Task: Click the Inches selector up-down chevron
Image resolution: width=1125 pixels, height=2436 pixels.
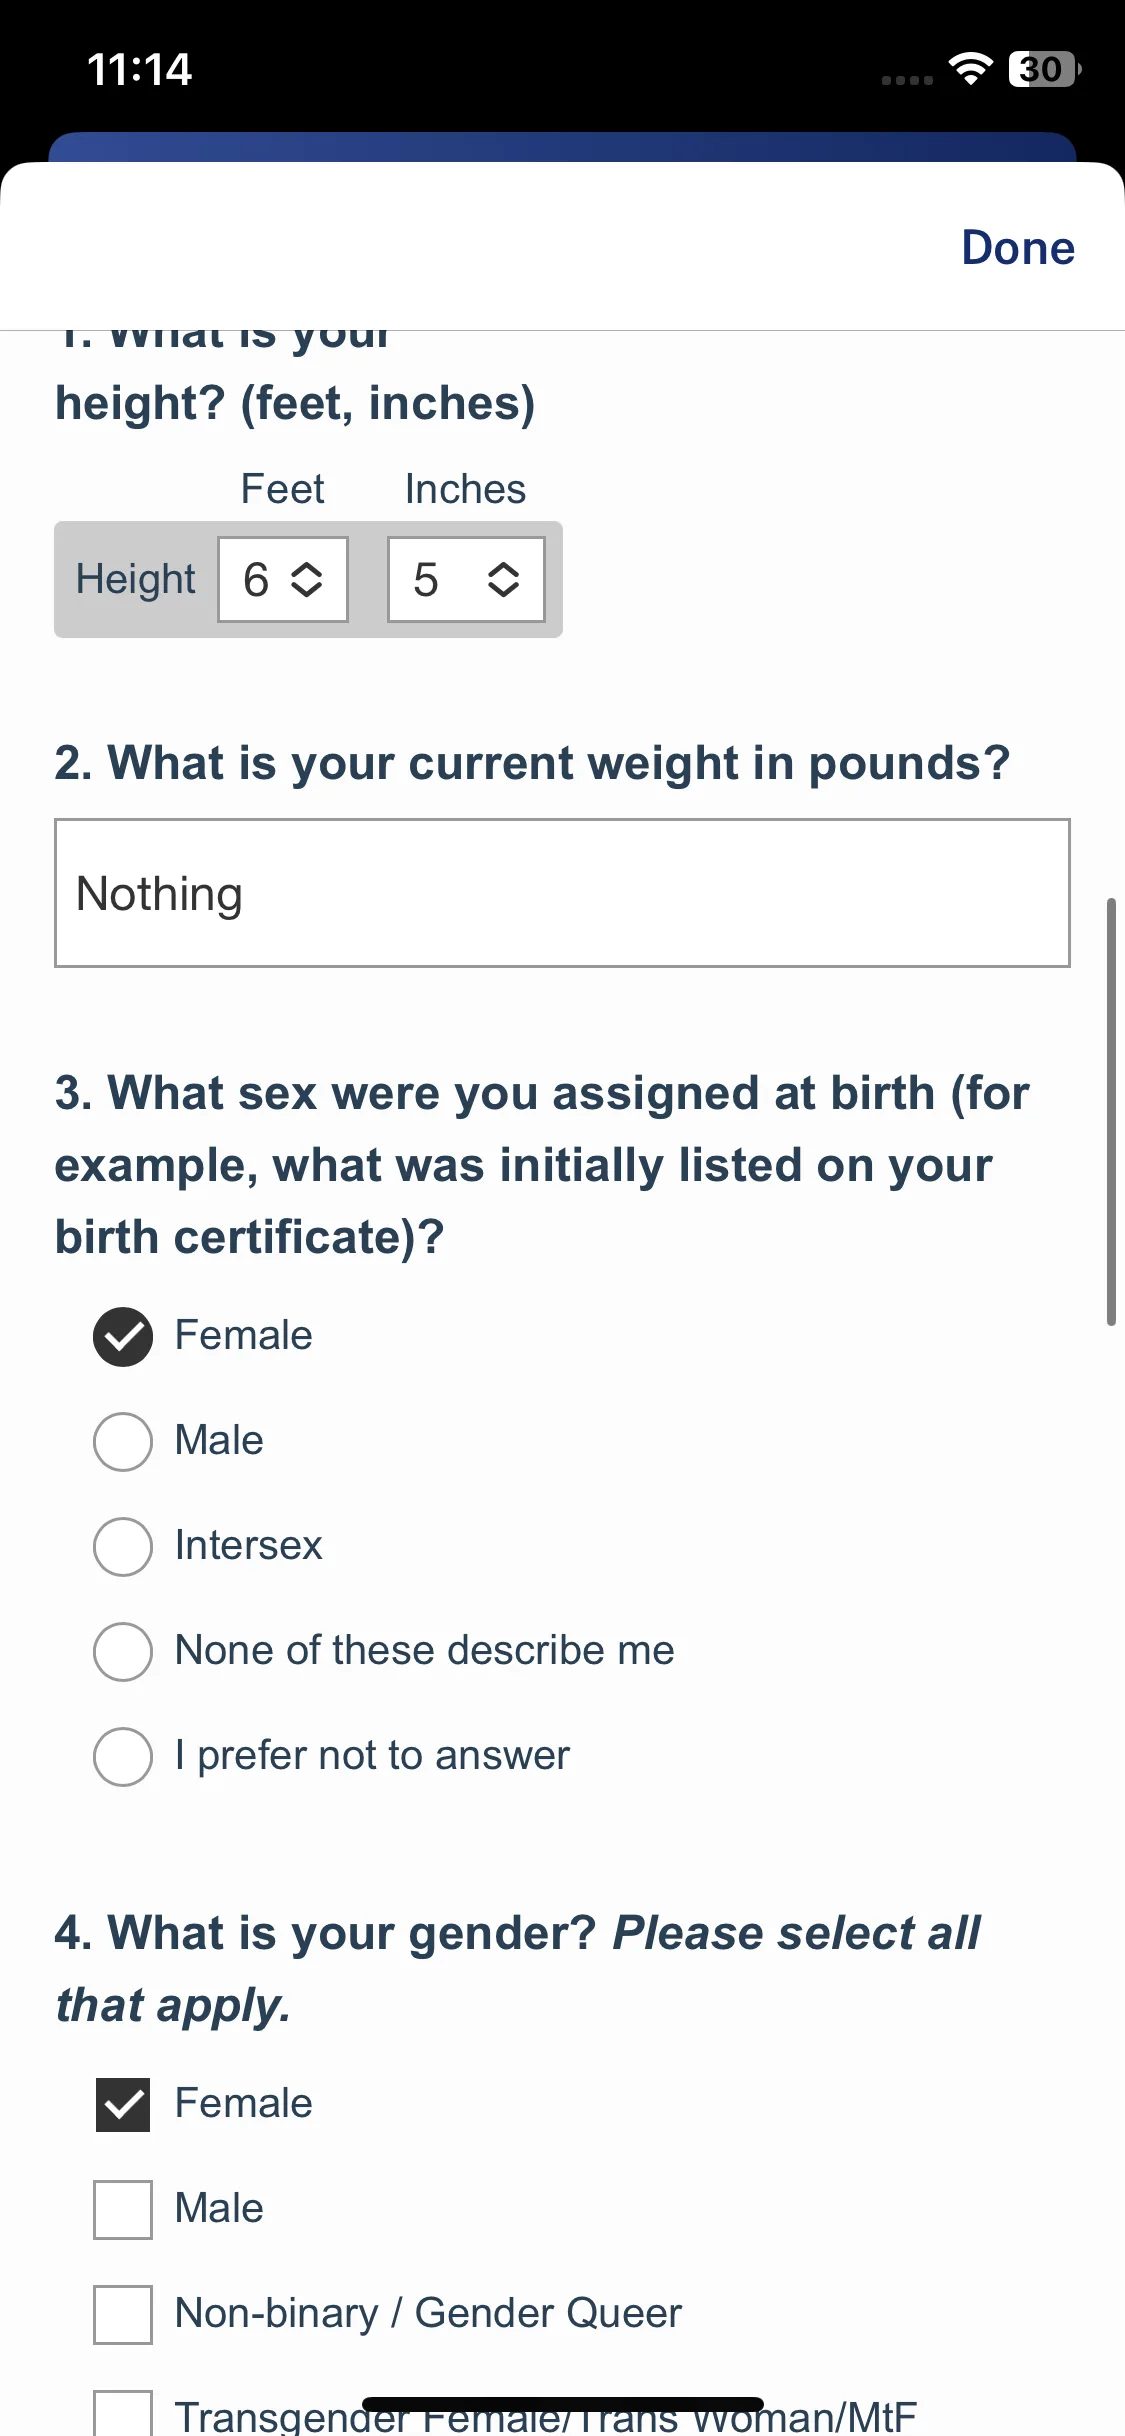Action: [503, 579]
